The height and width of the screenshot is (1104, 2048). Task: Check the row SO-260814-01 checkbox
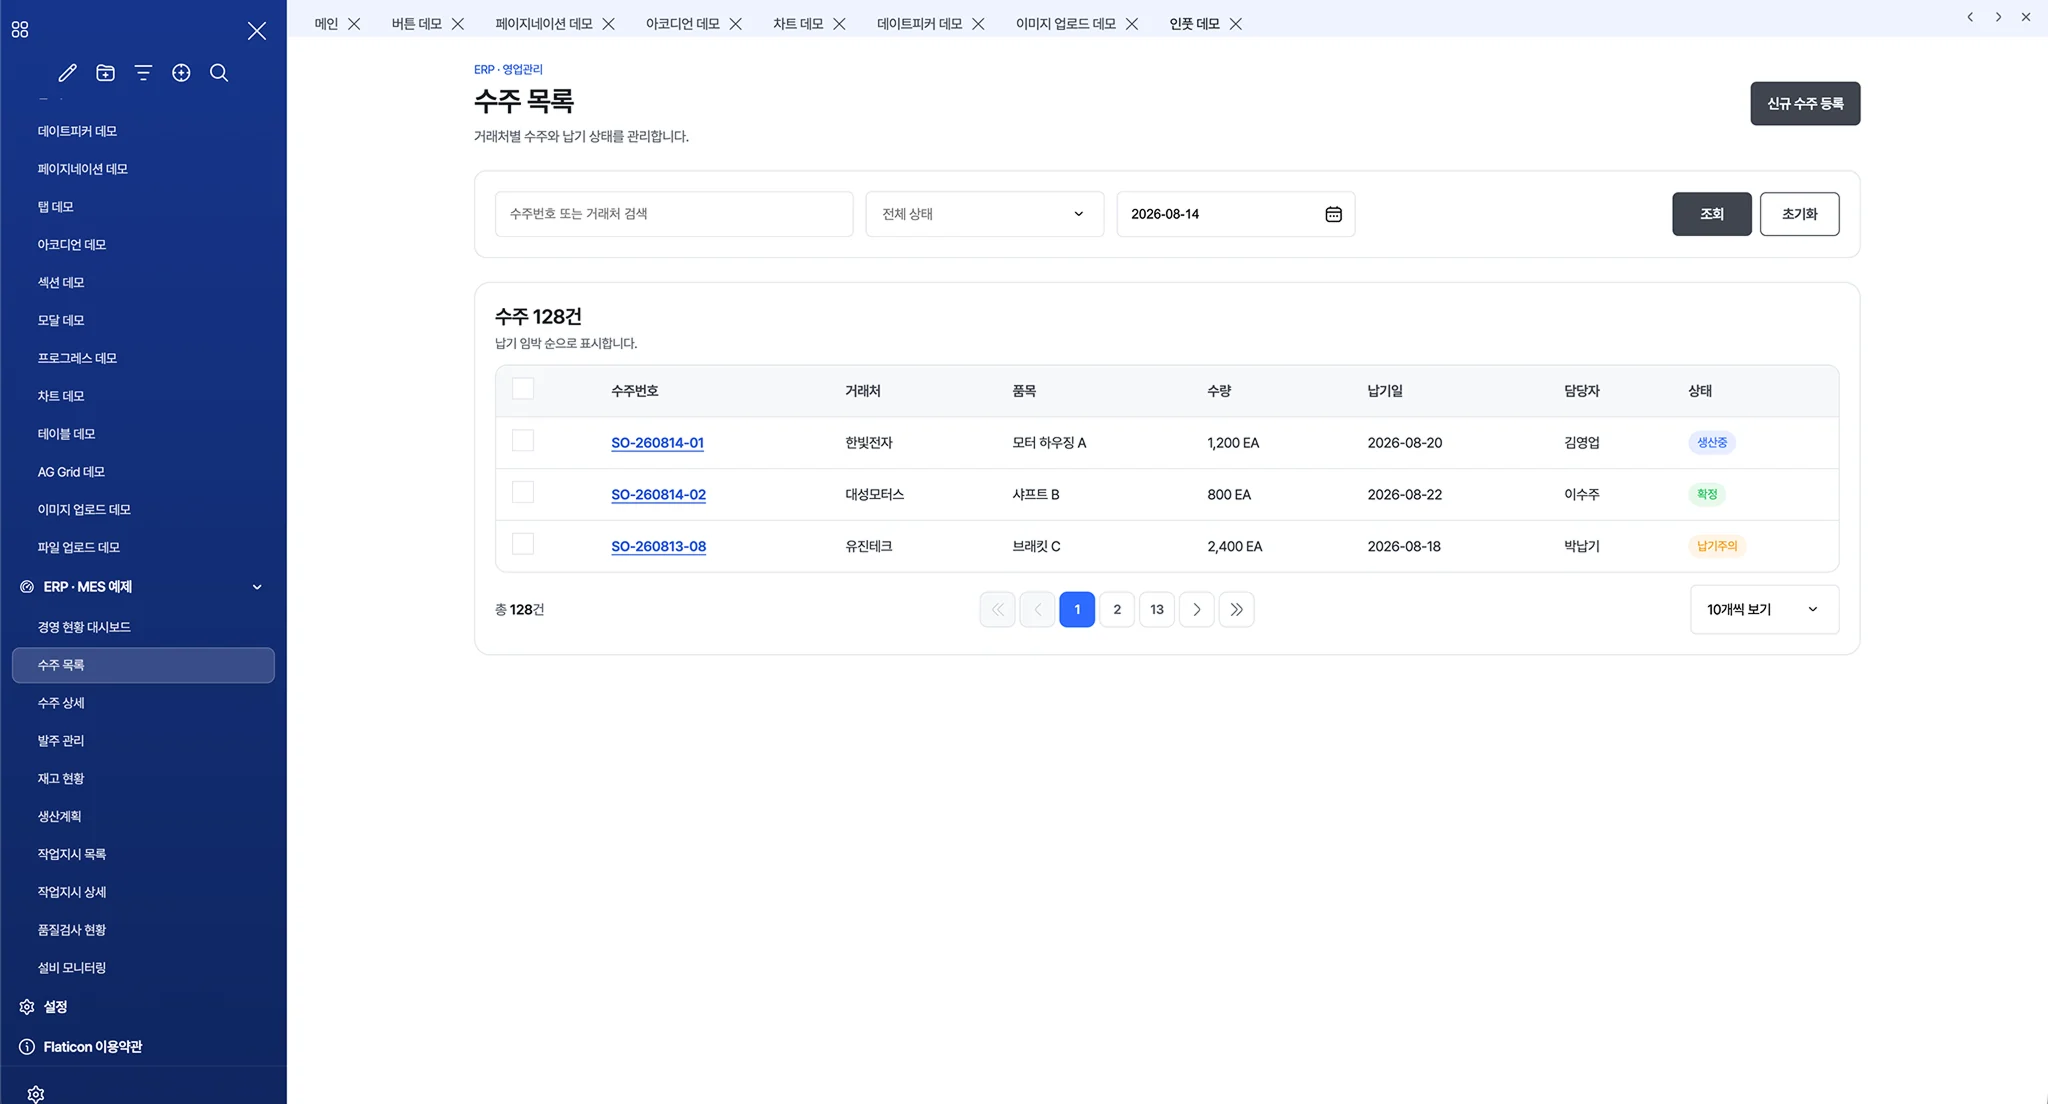[523, 441]
